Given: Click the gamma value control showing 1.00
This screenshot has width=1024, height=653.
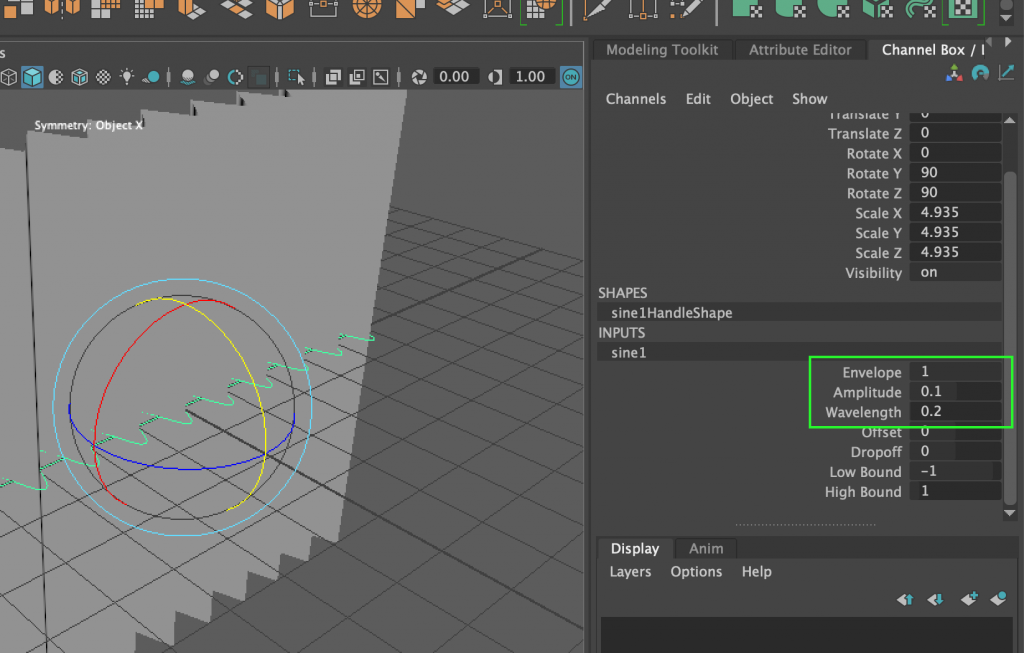Looking at the screenshot, I should [531, 76].
